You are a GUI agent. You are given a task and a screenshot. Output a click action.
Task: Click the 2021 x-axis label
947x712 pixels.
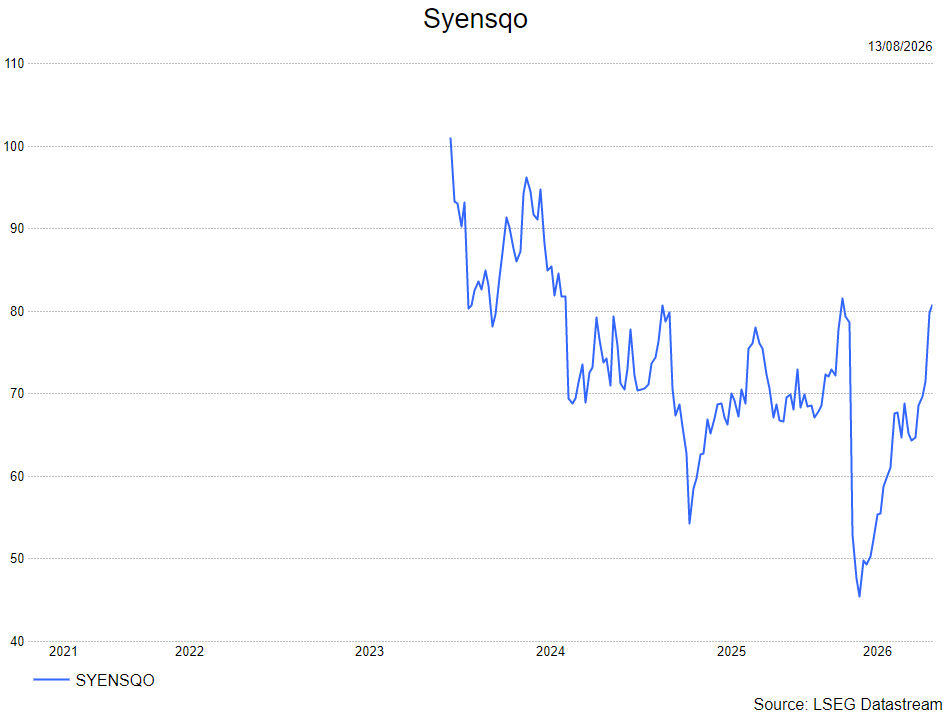point(63,651)
